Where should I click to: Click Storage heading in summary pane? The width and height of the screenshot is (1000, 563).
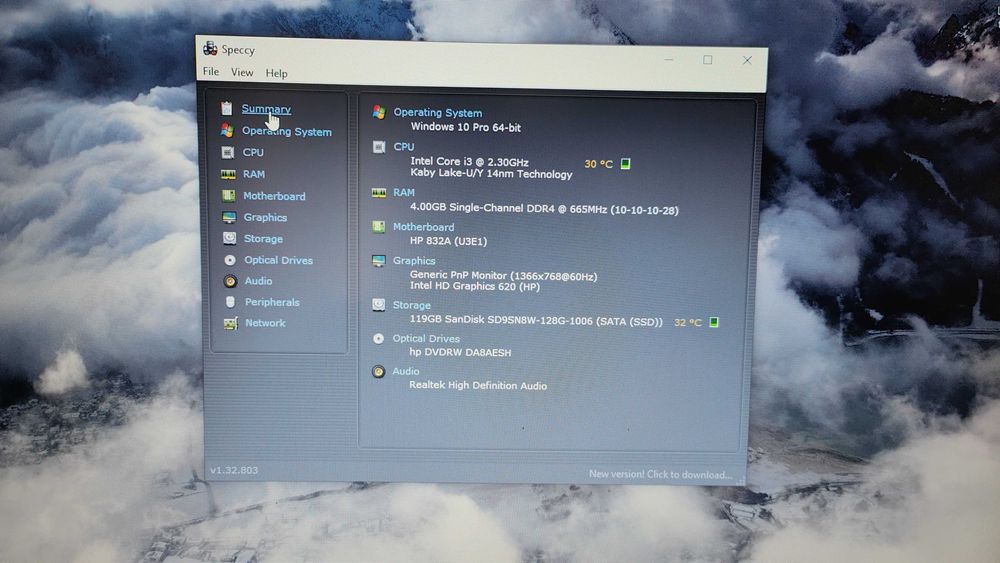pyautogui.click(x=411, y=305)
